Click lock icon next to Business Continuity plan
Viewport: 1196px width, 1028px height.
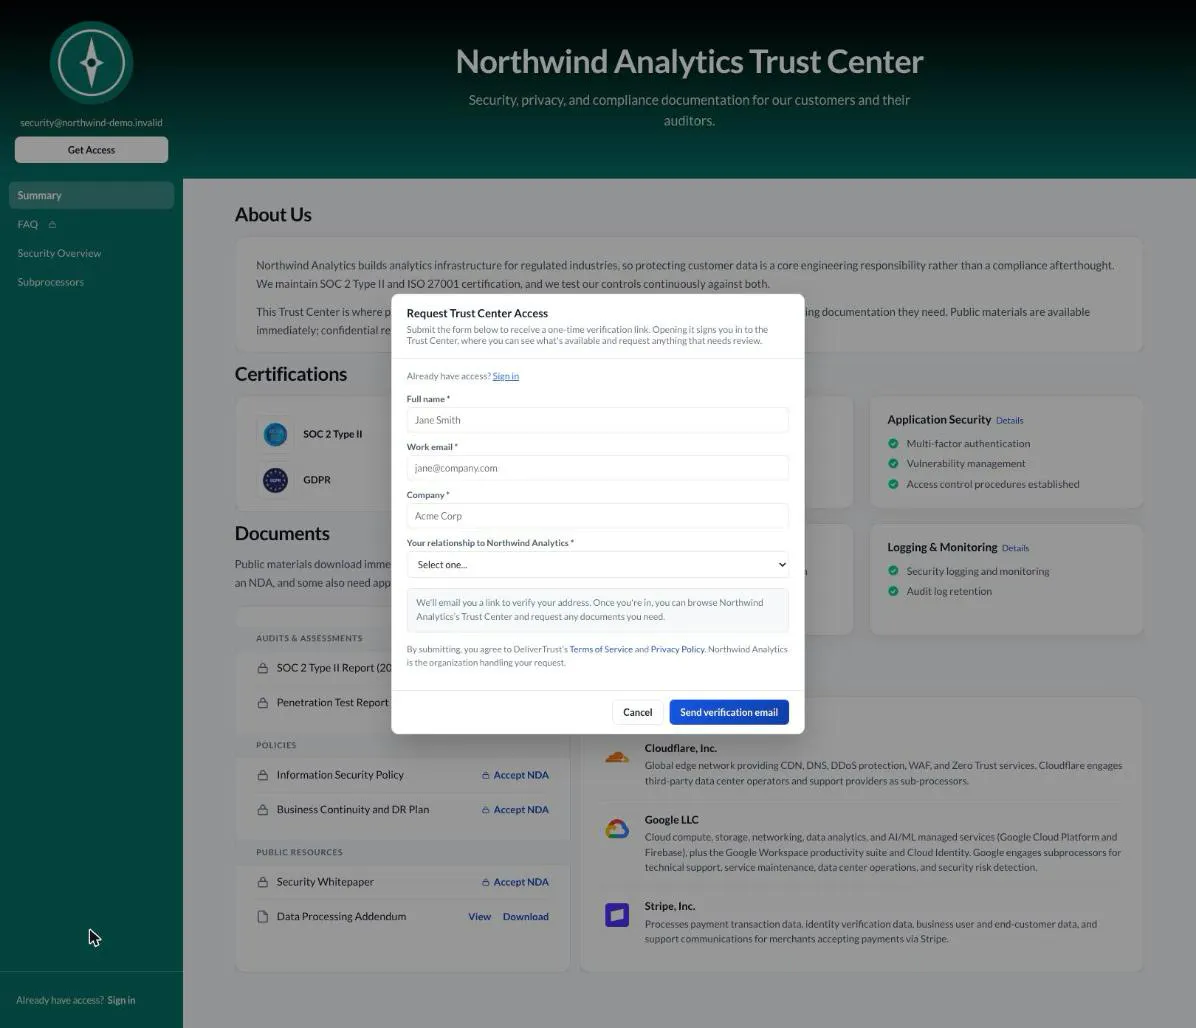click(x=262, y=809)
